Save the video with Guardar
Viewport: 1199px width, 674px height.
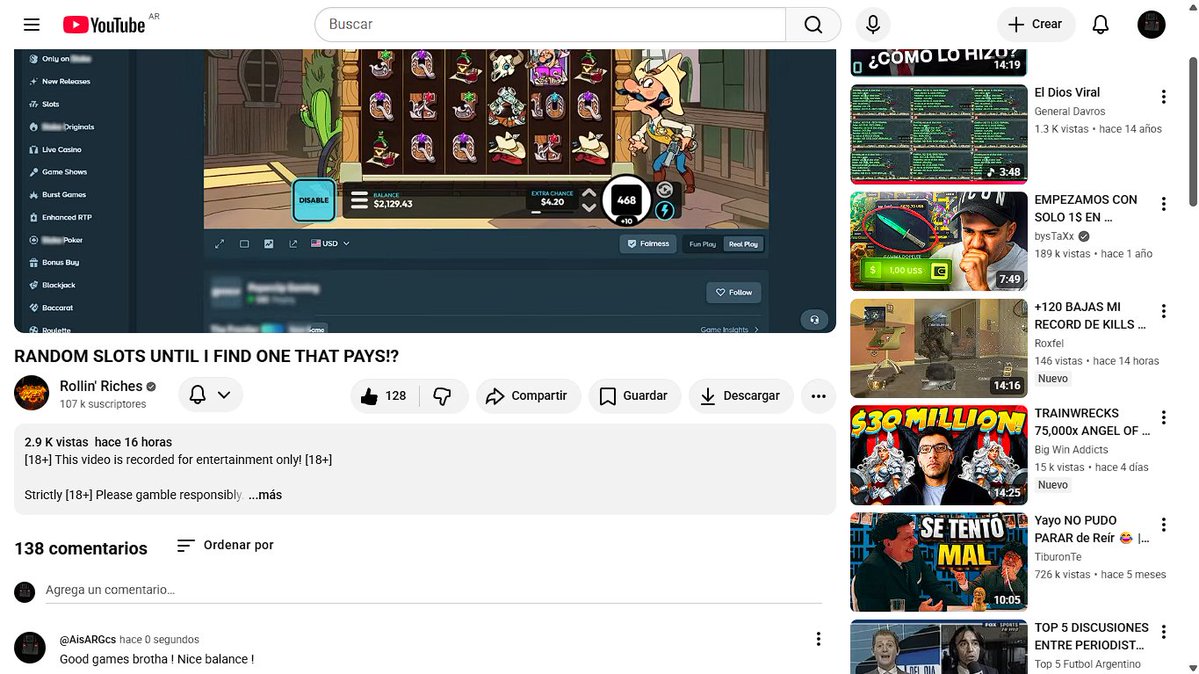click(x=634, y=396)
